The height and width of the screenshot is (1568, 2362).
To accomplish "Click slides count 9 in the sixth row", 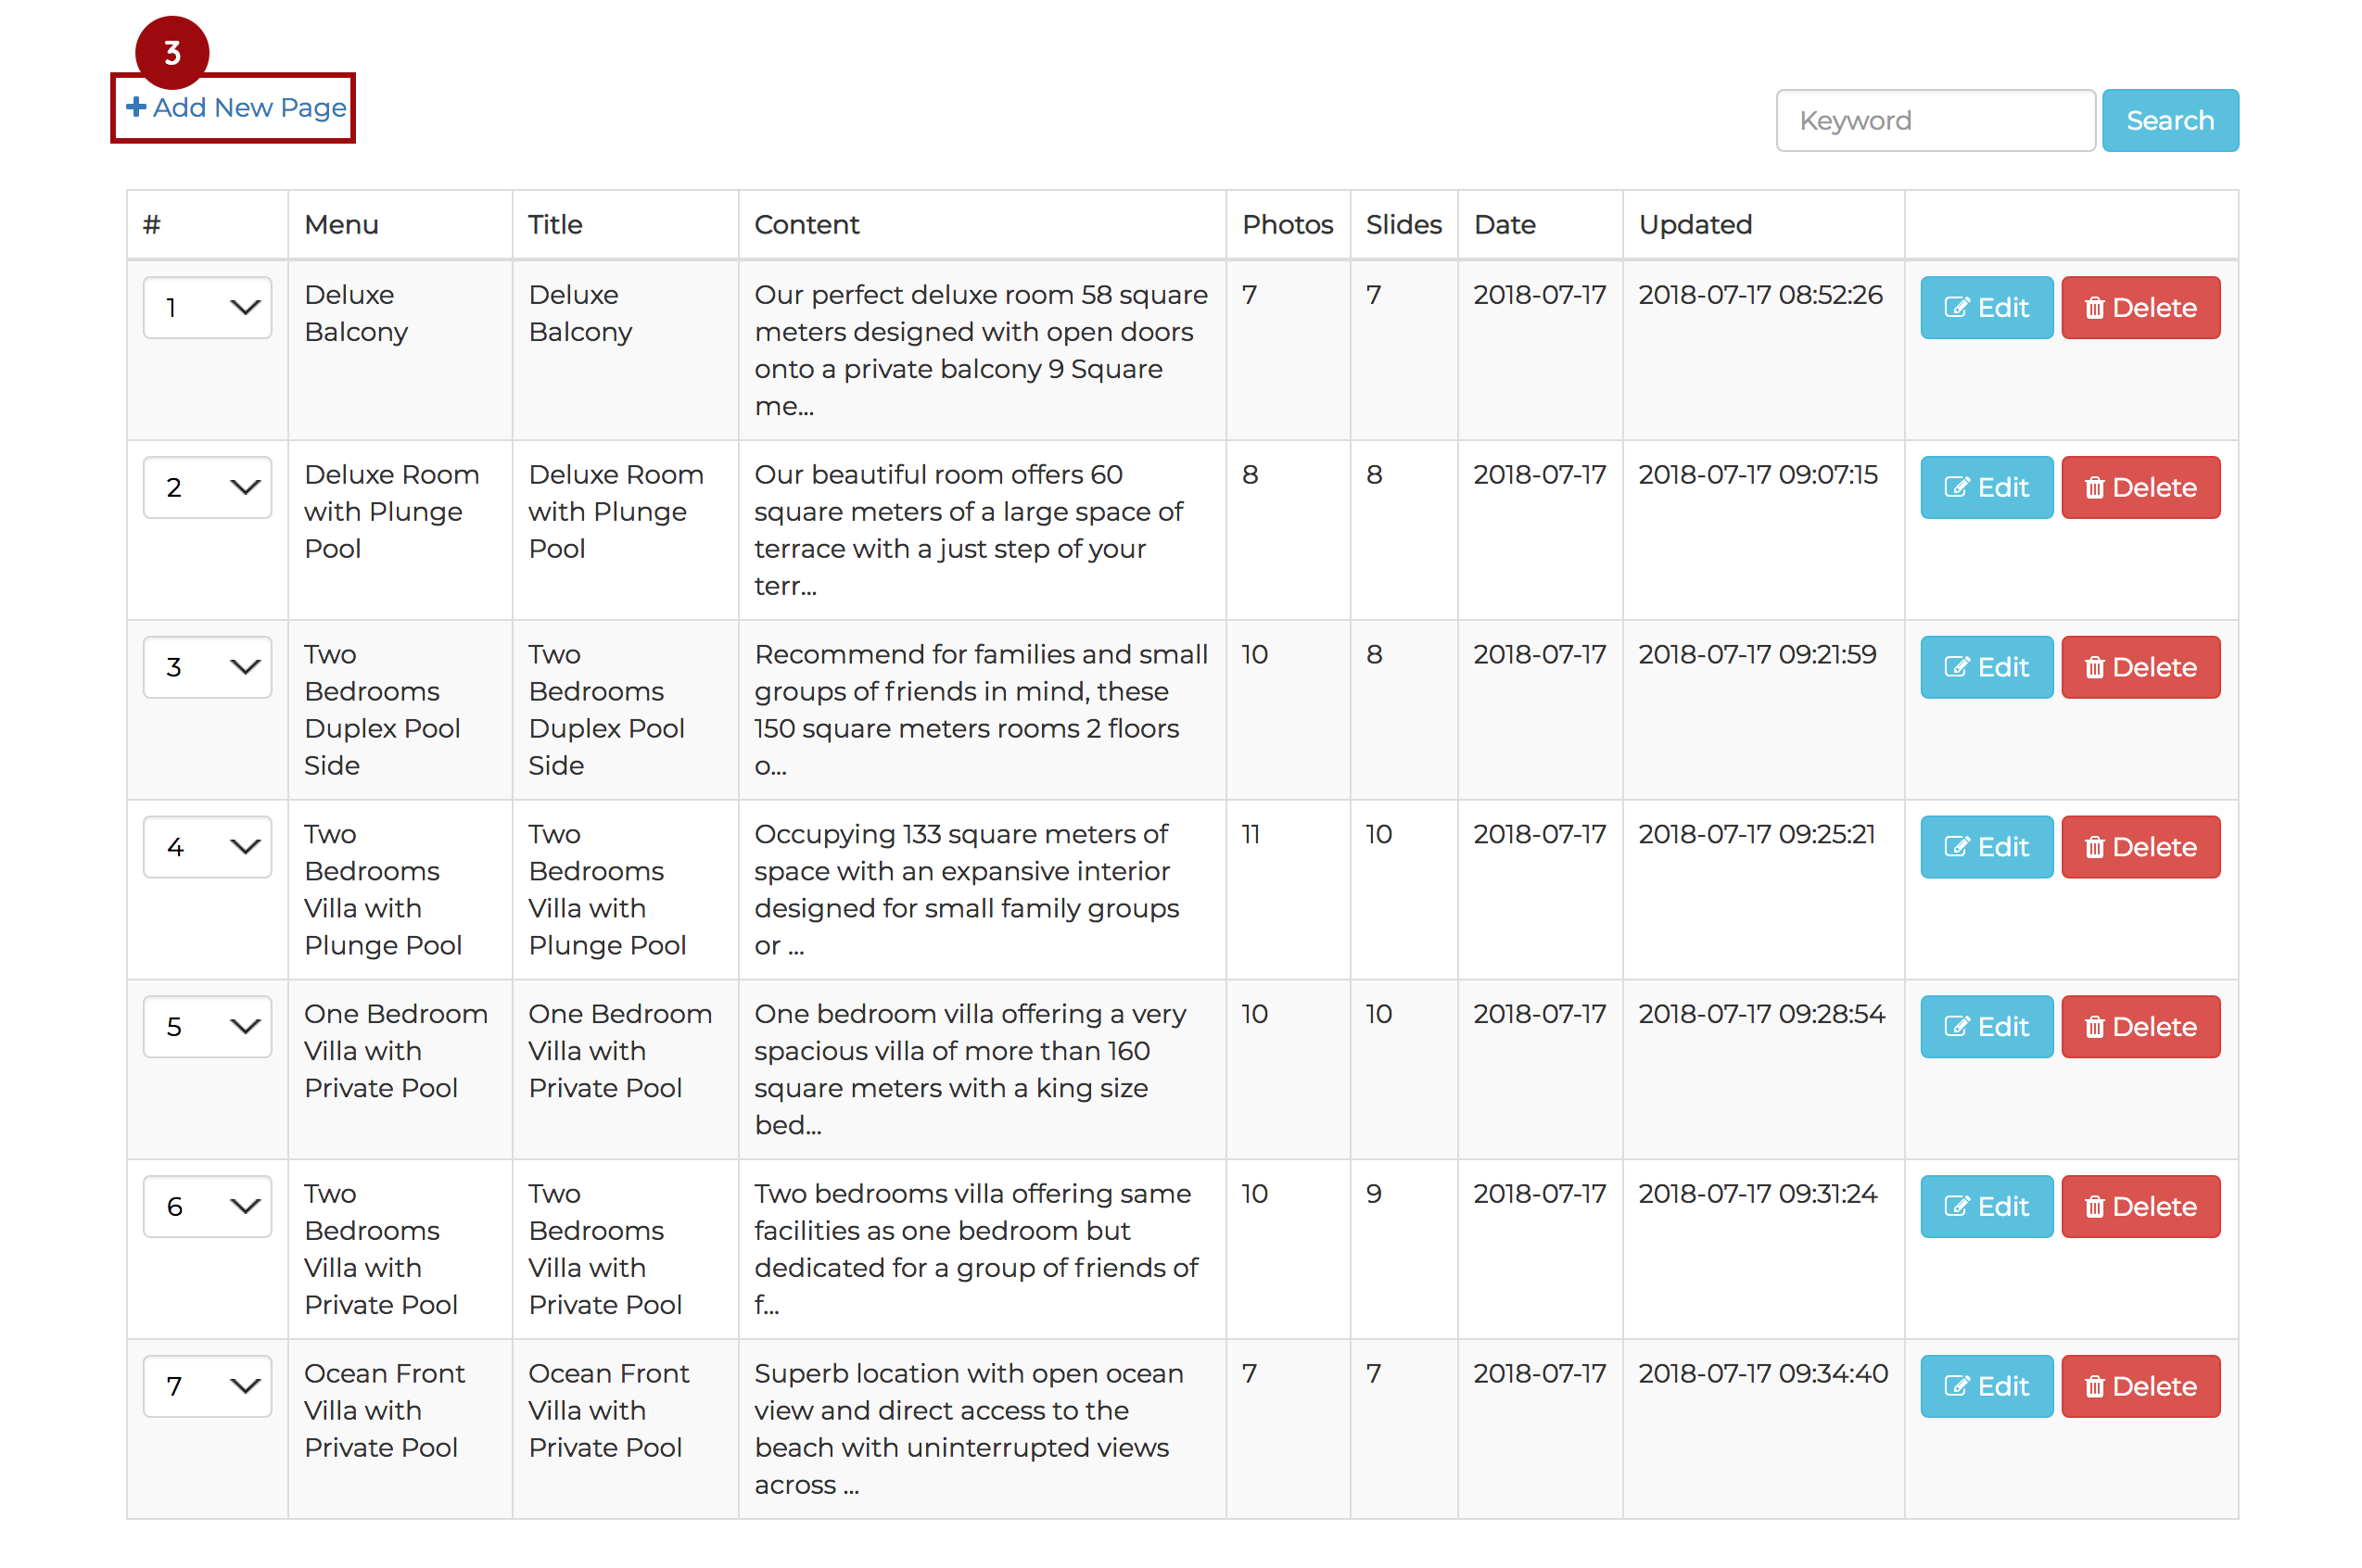I will click(x=1374, y=1195).
